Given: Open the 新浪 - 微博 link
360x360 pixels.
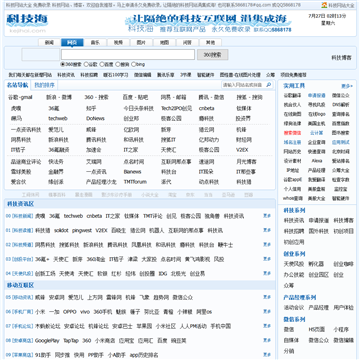Looking at the screenshot, I should pos(59,98).
